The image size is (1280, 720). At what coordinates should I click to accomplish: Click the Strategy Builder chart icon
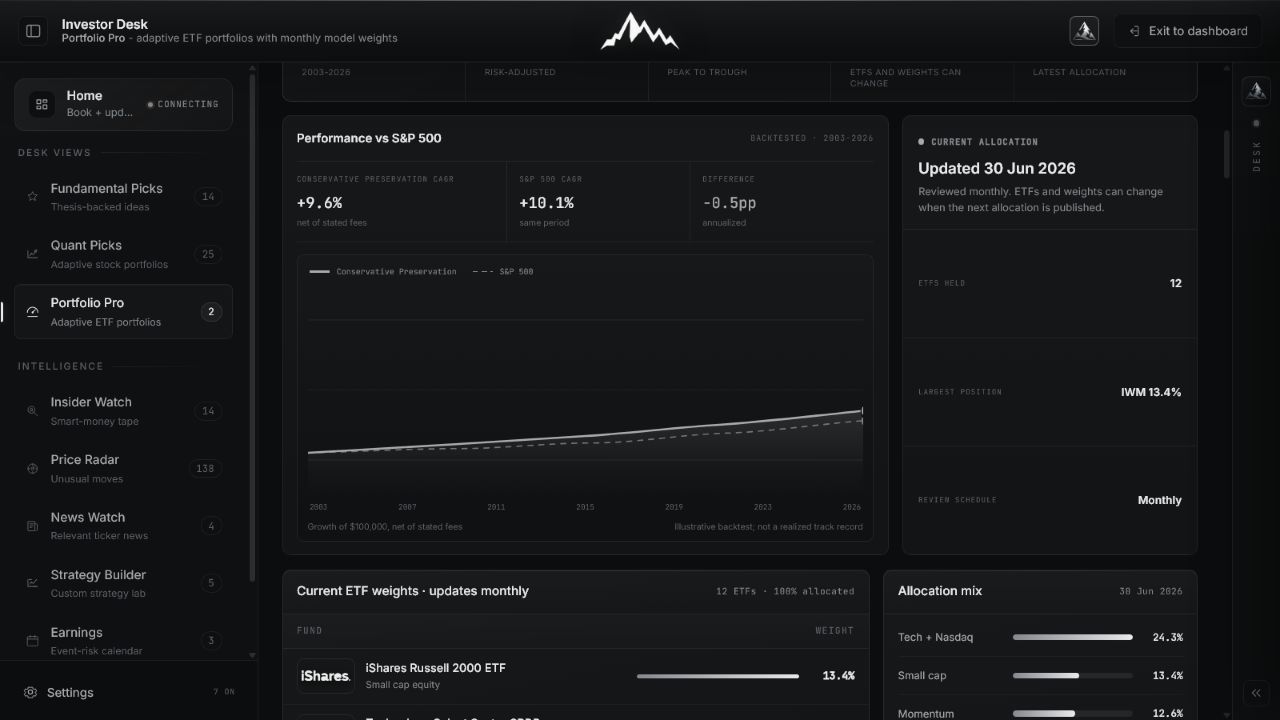[x=32, y=583]
